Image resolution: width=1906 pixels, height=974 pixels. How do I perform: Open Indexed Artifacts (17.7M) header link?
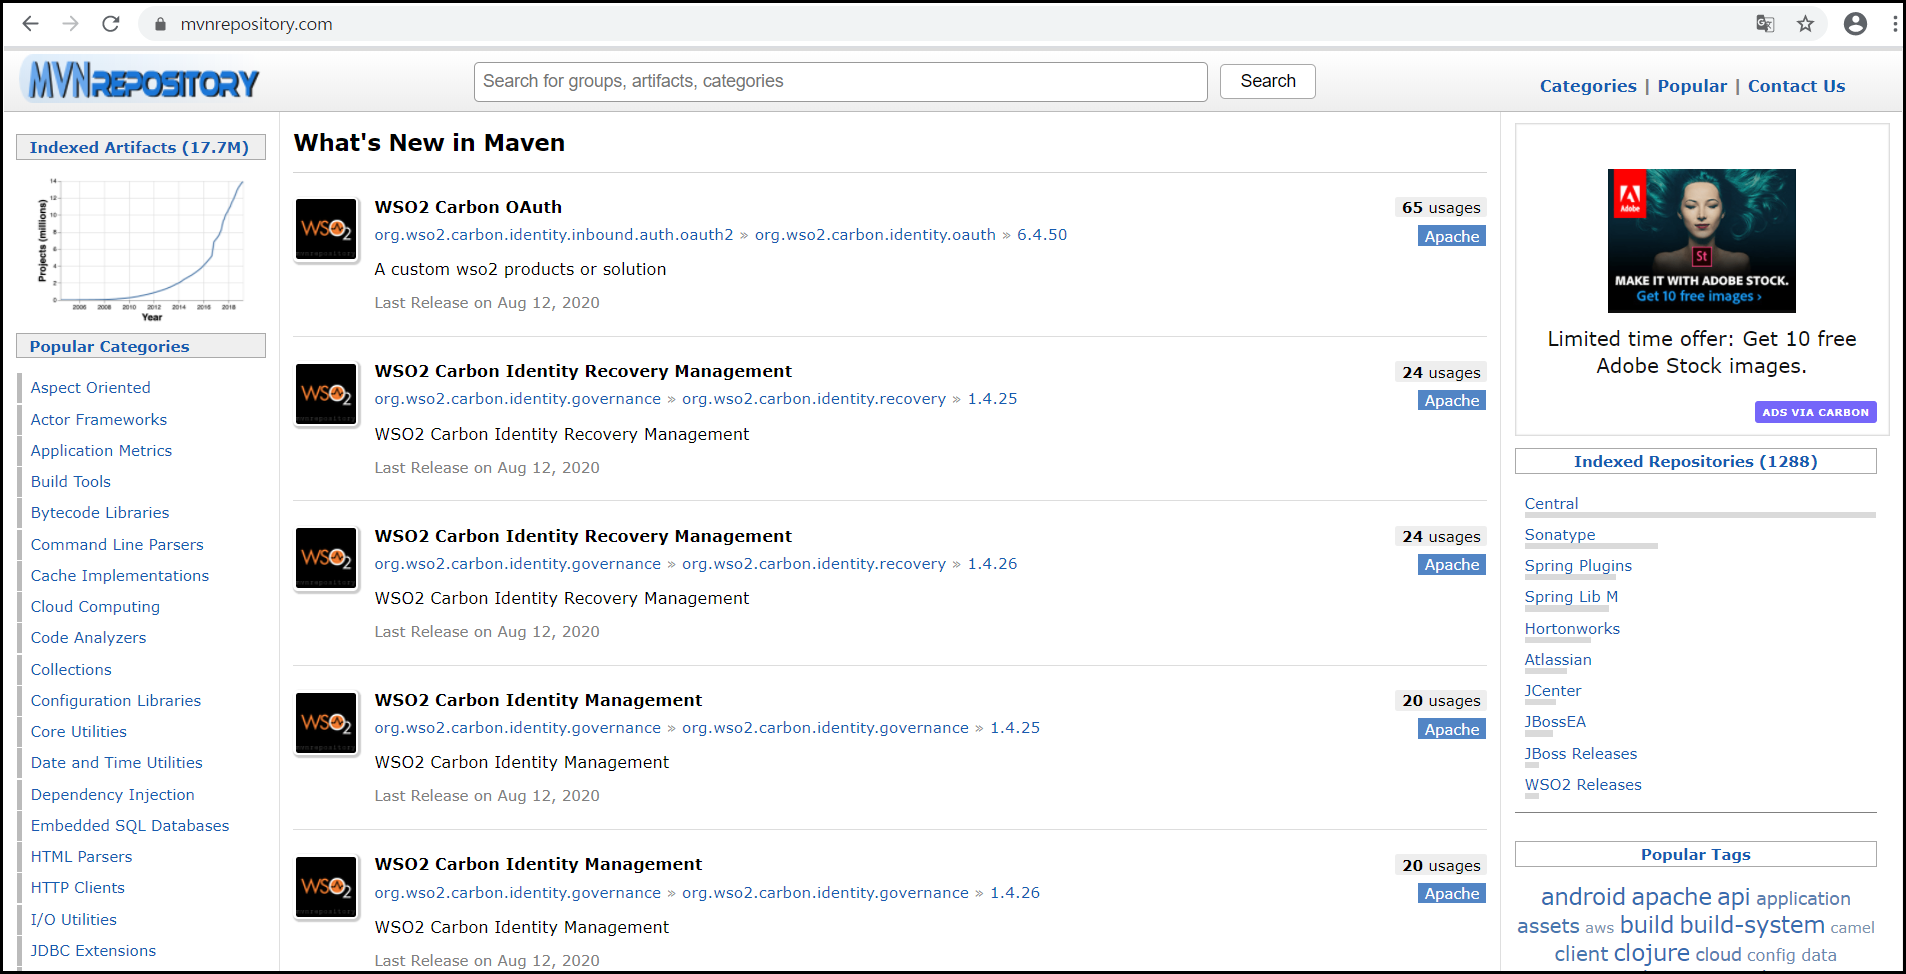[x=139, y=147]
